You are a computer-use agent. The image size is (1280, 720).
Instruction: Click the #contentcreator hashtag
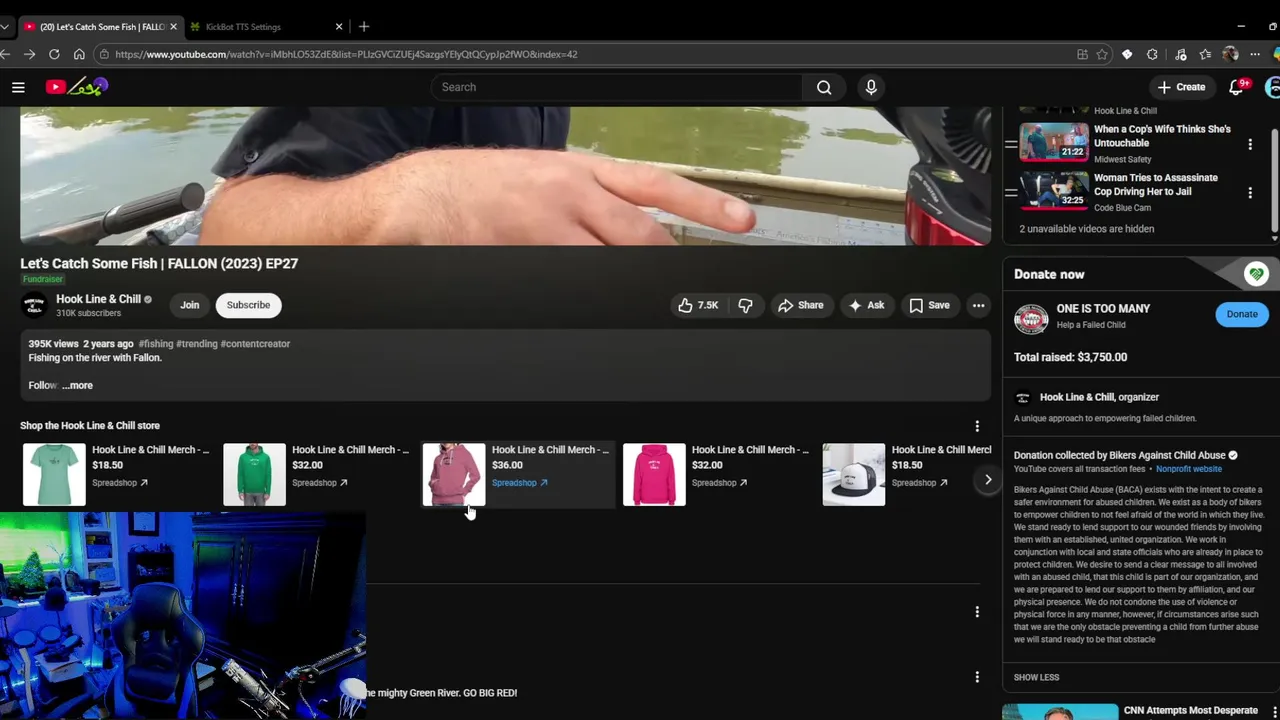[x=255, y=344]
